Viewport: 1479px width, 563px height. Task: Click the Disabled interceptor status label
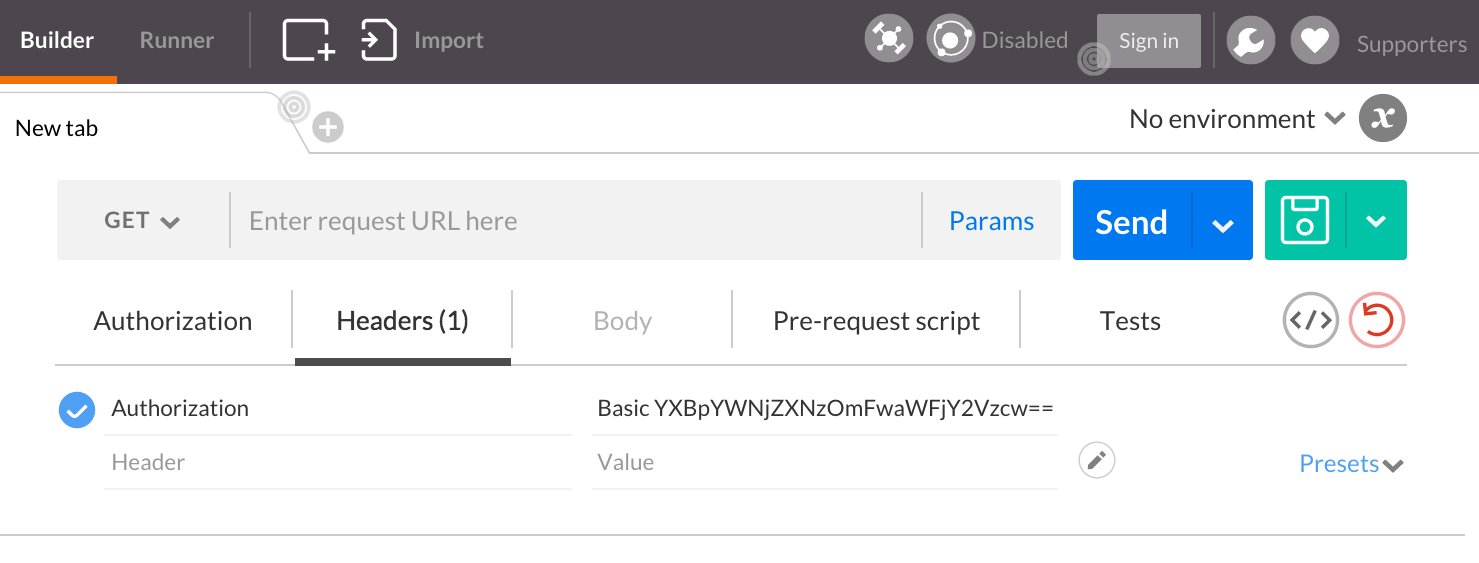coord(1025,41)
